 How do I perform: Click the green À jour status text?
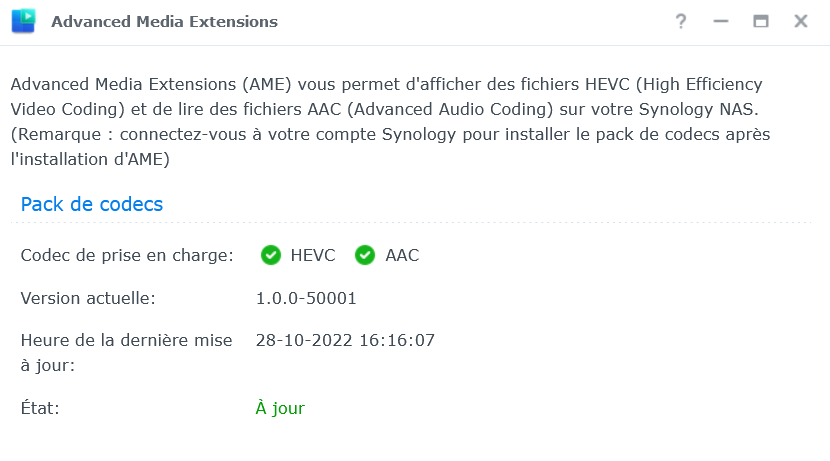280,408
